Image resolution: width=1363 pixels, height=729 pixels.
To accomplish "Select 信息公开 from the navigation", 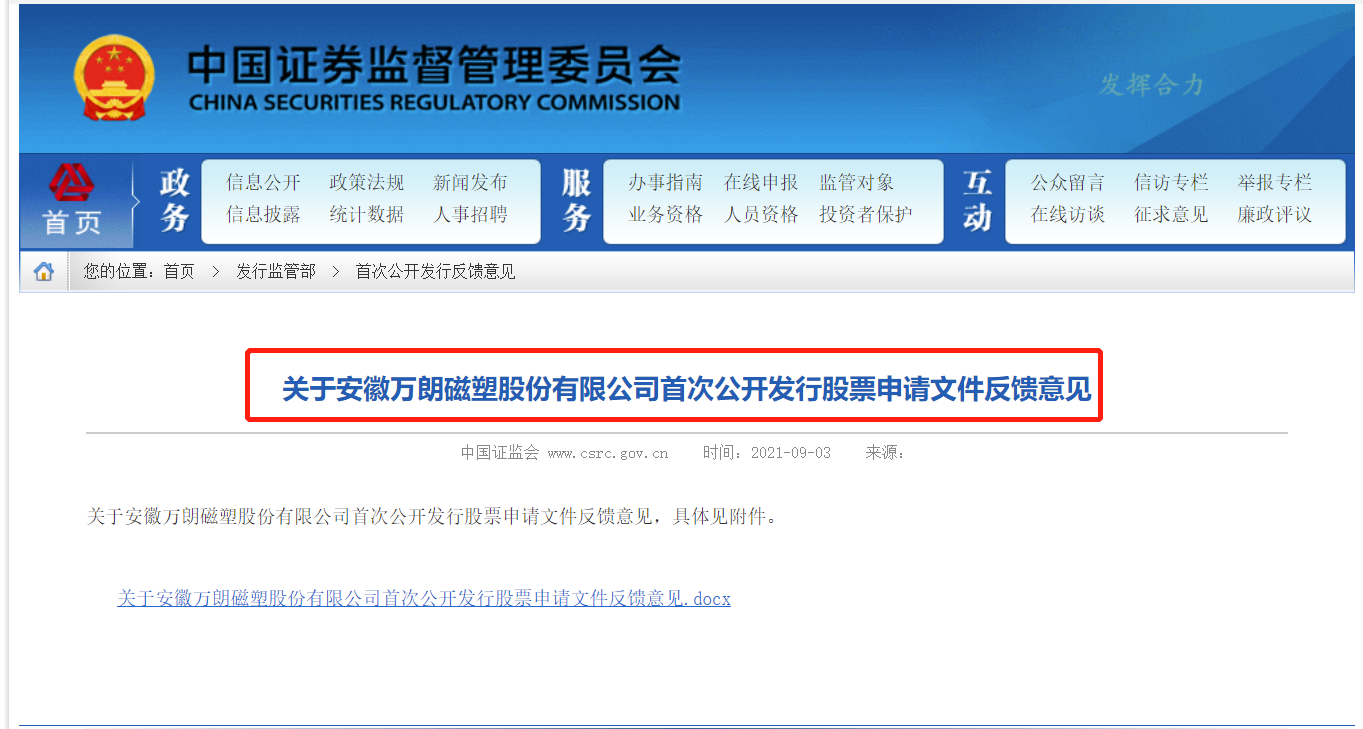I will [262, 182].
